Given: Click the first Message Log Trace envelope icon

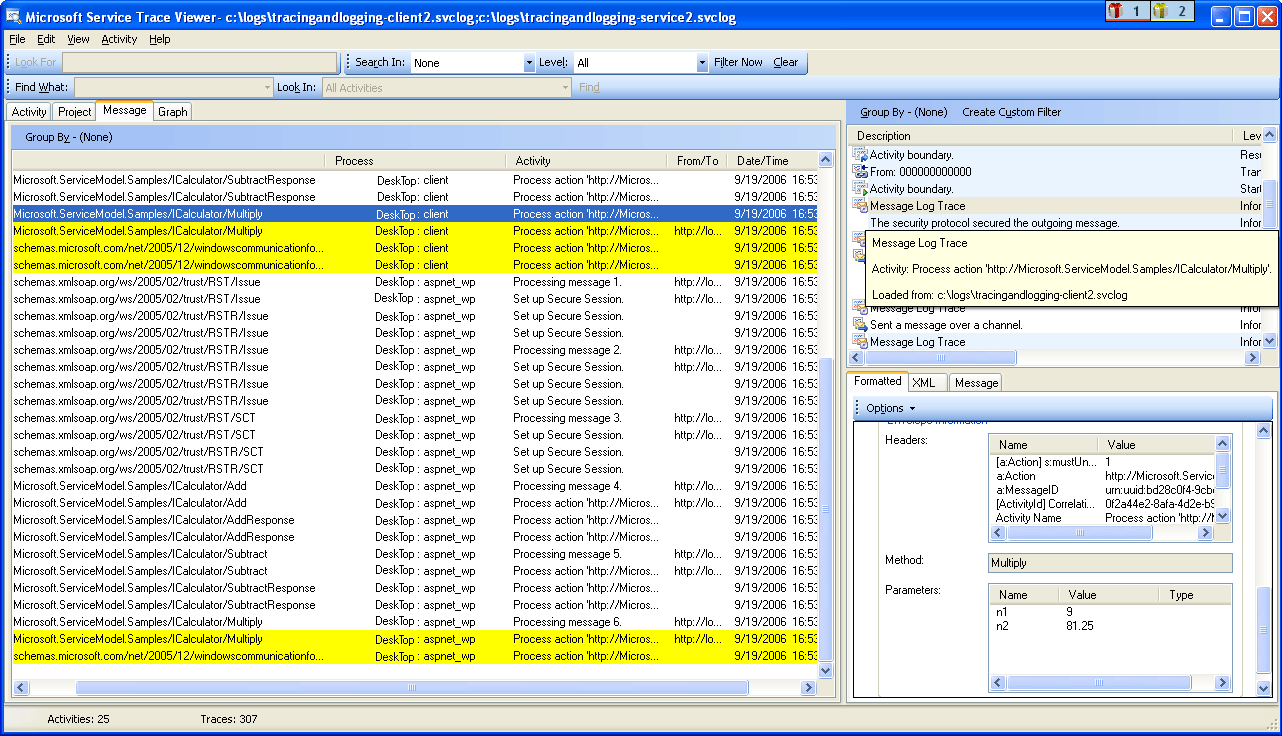Looking at the screenshot, I should (858, 206).
